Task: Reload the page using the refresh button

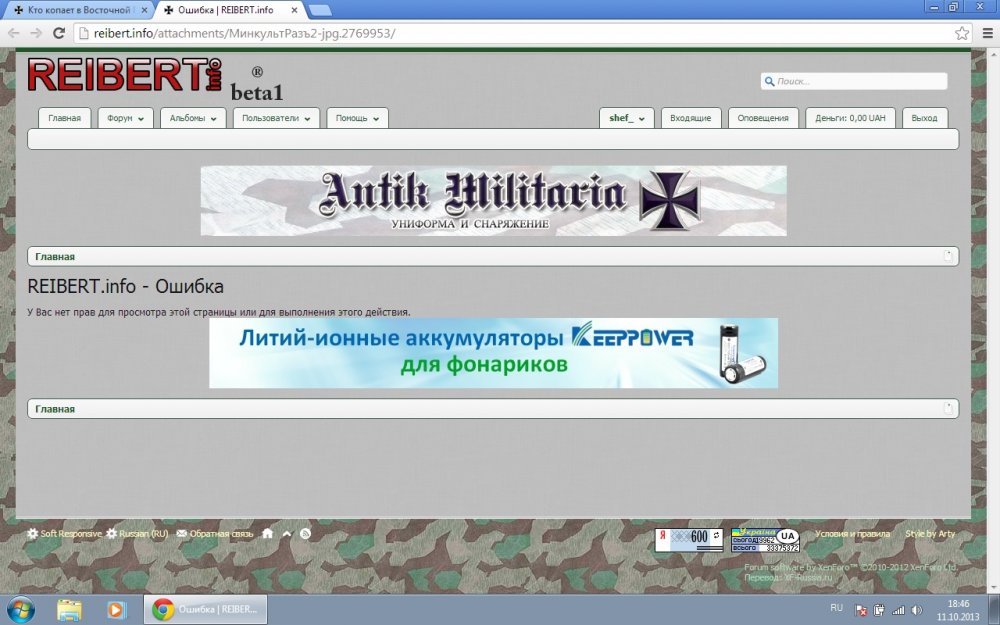Action: pos(59,33)
